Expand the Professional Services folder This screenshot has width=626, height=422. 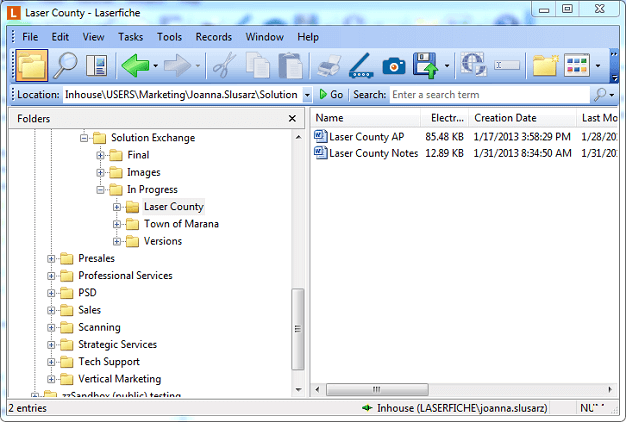[51, 276]
